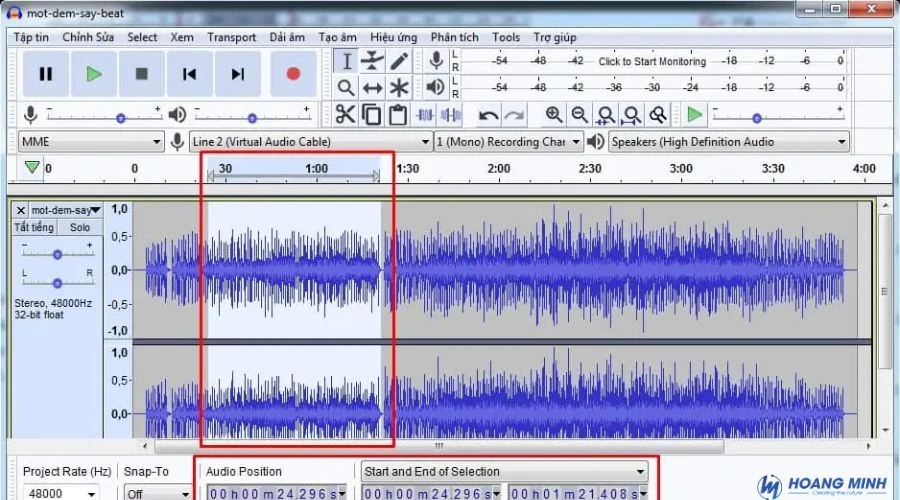Open the Hiệu ứng menu

[x=393, y=37]
